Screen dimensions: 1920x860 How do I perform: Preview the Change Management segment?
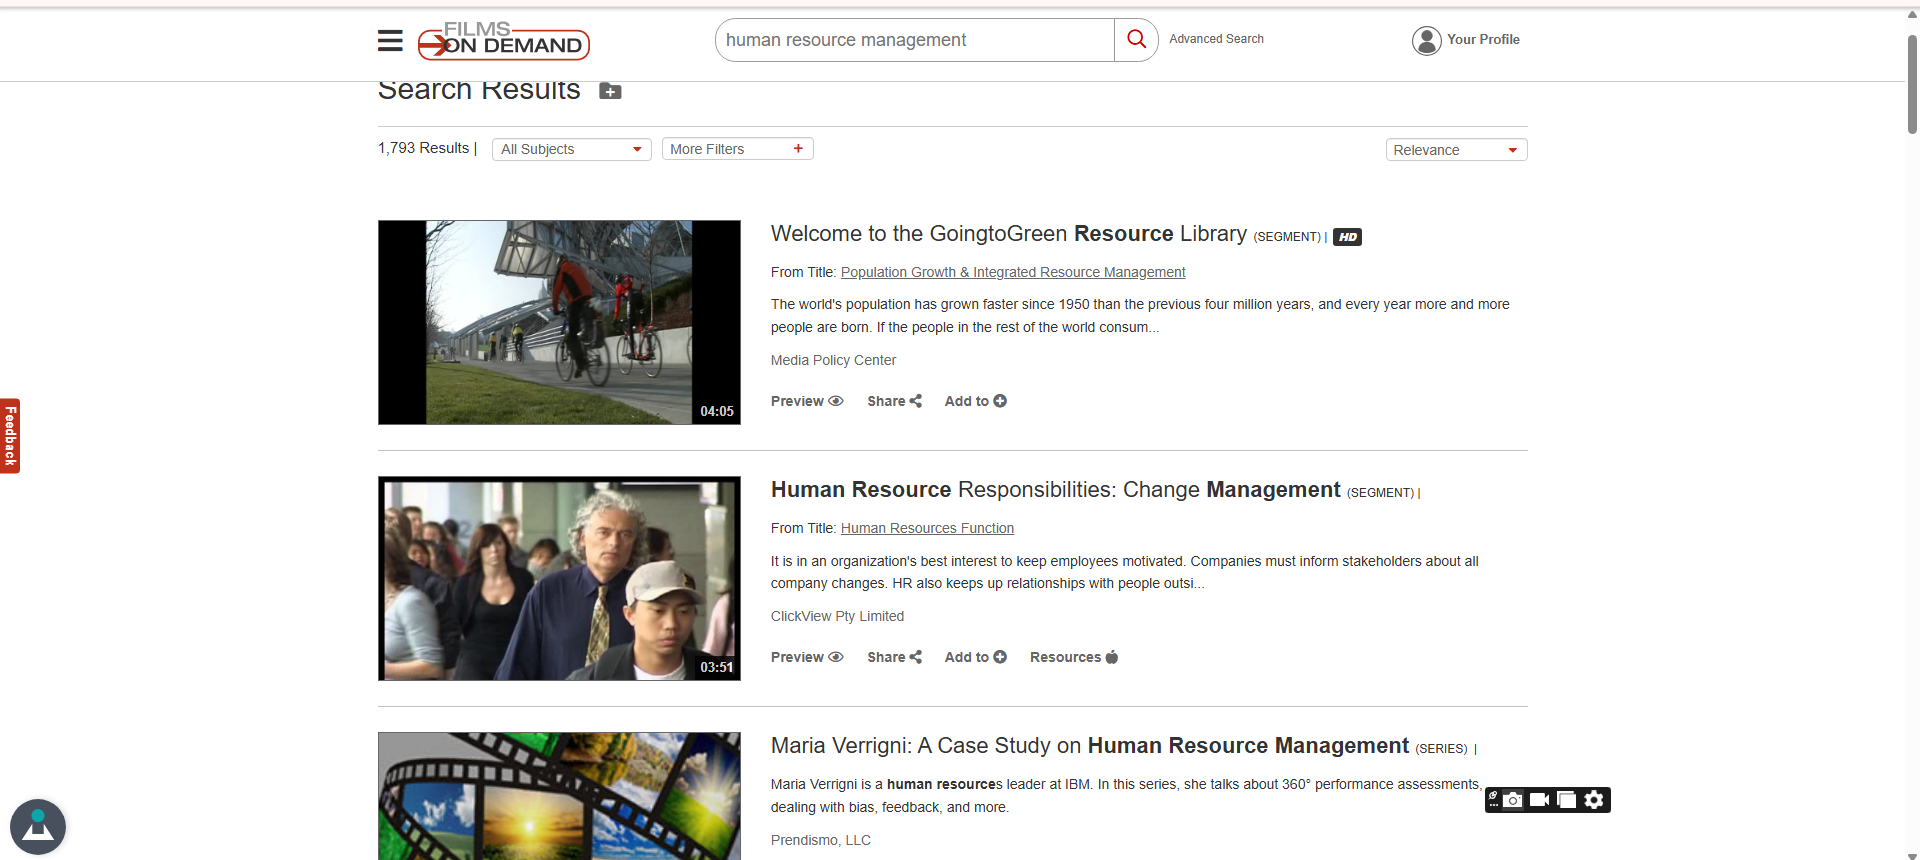[x=807, y=657]
